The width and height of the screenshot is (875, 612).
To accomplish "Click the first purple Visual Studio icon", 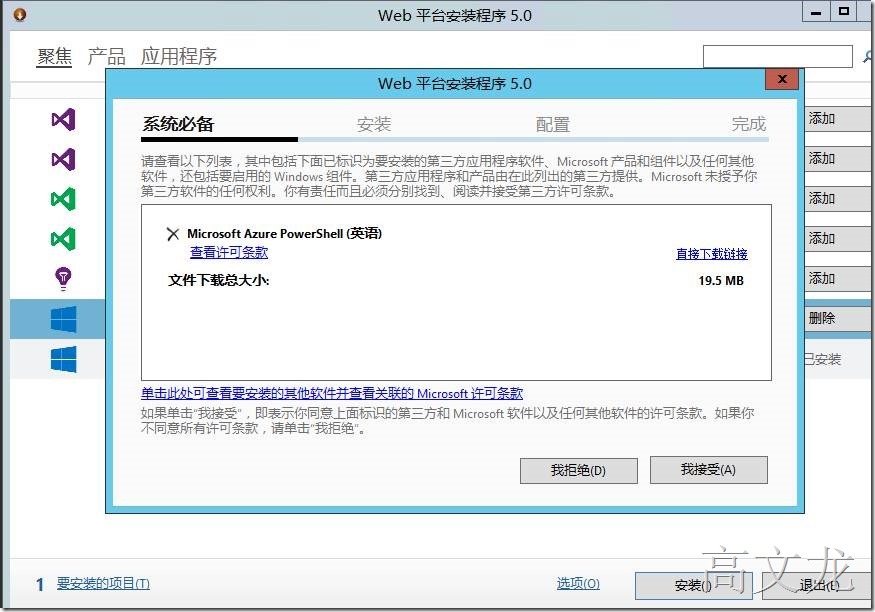I will point(63,119).
